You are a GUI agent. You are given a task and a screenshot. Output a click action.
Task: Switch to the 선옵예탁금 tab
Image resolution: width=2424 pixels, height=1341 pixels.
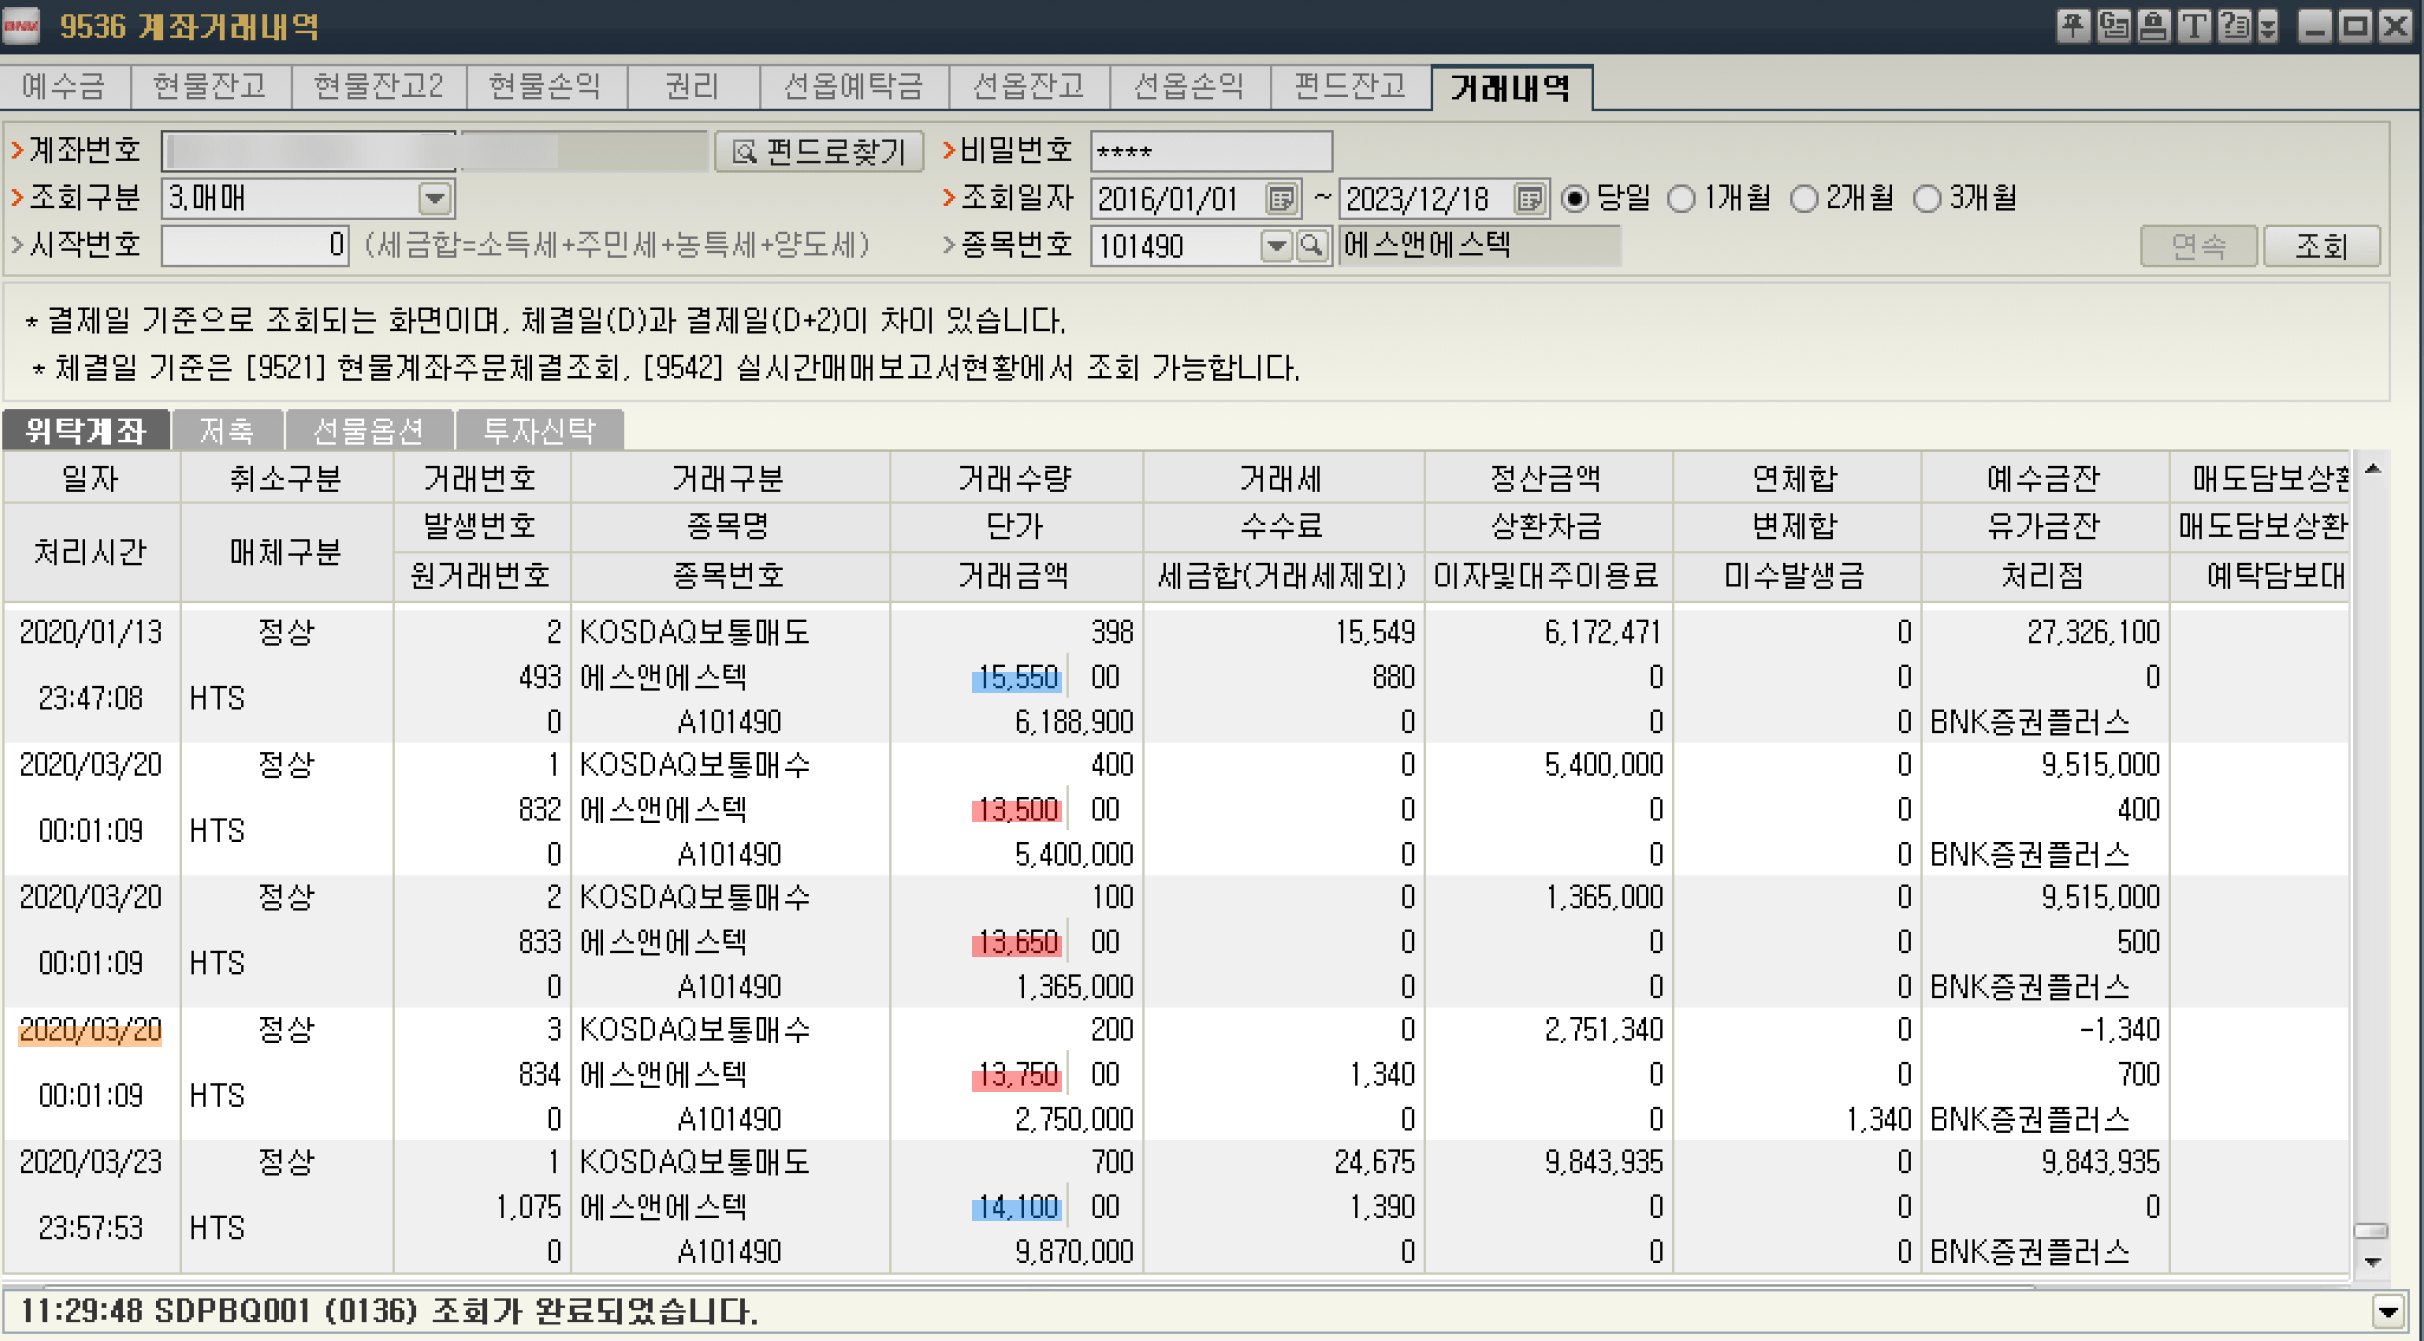point(853,86)
